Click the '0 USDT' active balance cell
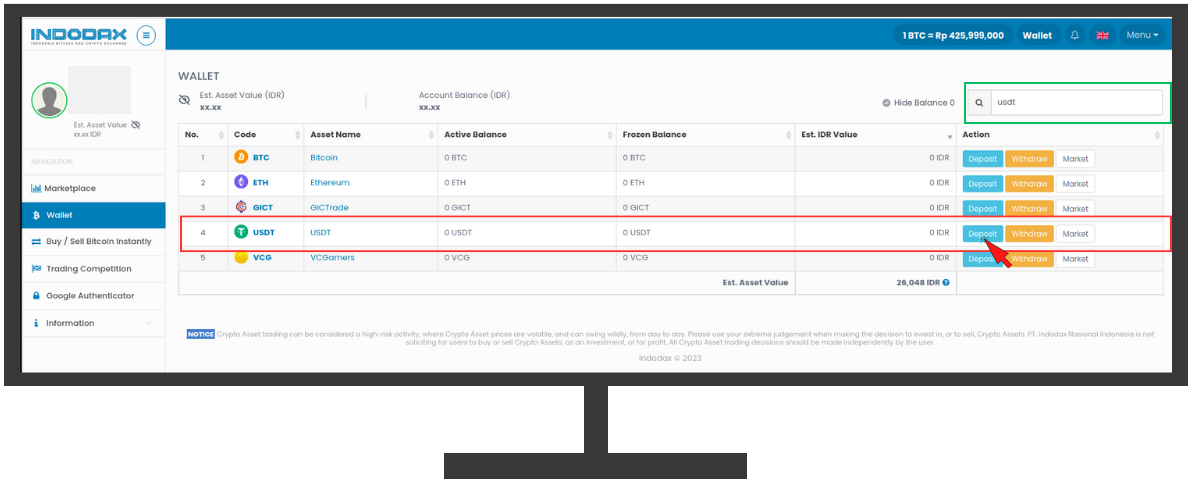The image size is (1193, 483). click(527, 232)
